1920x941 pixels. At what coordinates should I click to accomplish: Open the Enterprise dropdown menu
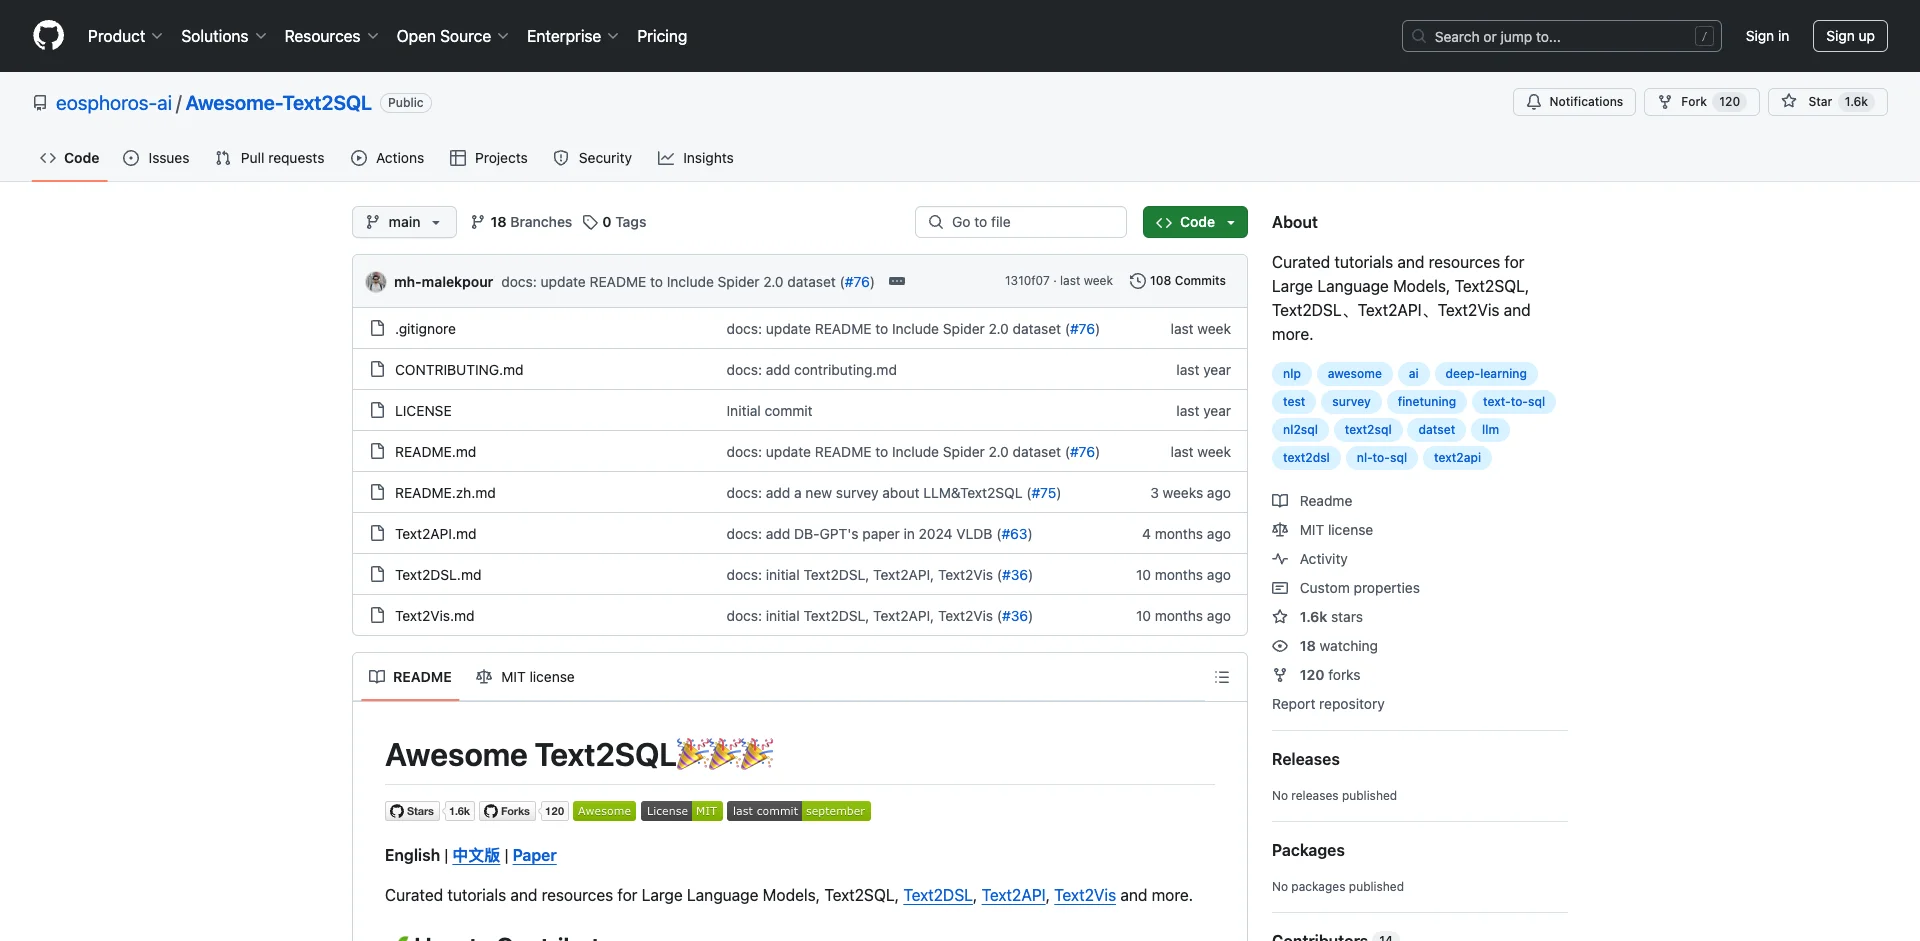point(572,36)
